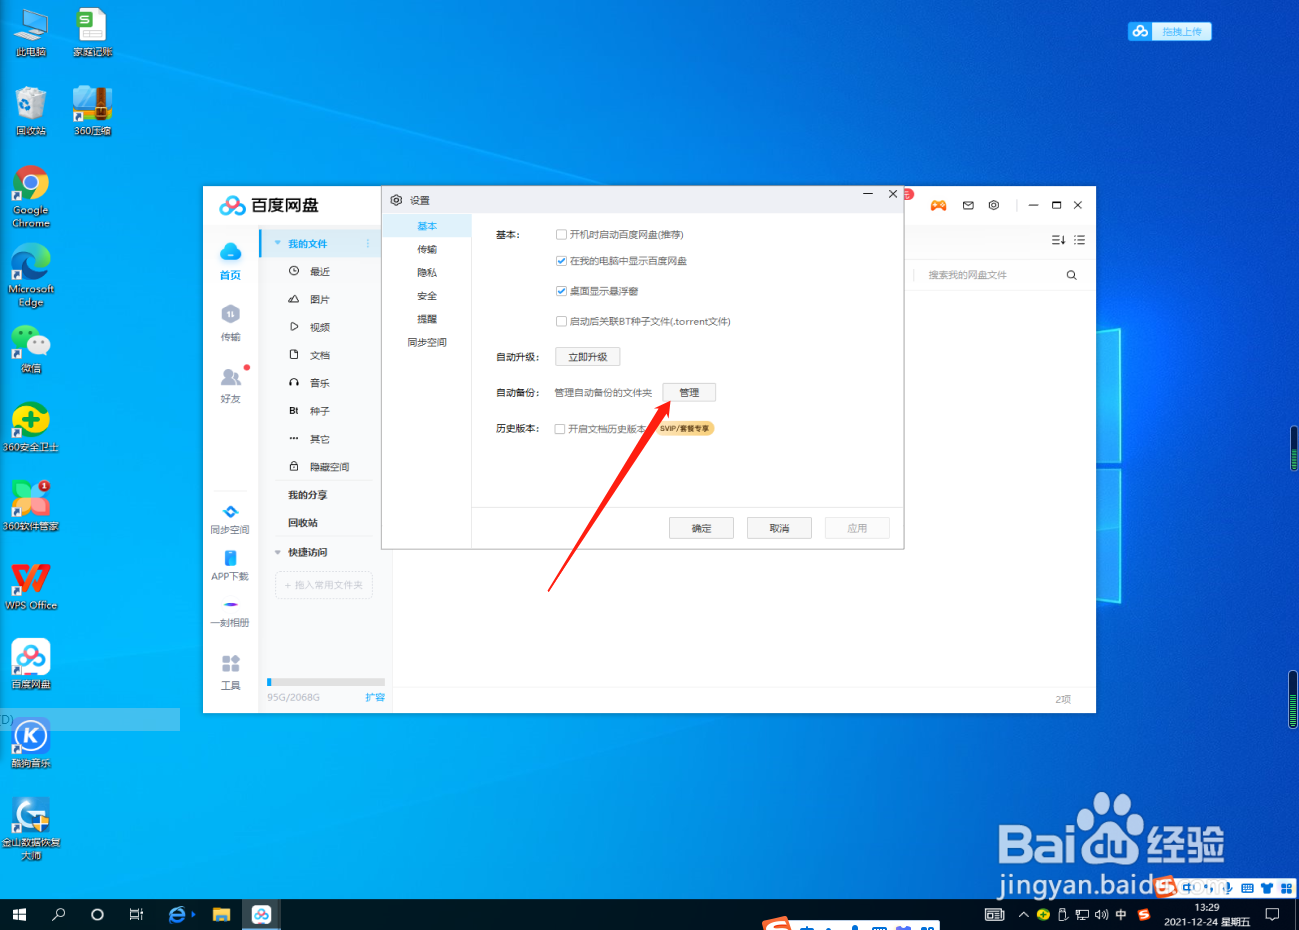Viewport: 1299px width, 930px height.
Task: Click the search magnifier icon
Action: [x=1072, y=275]
